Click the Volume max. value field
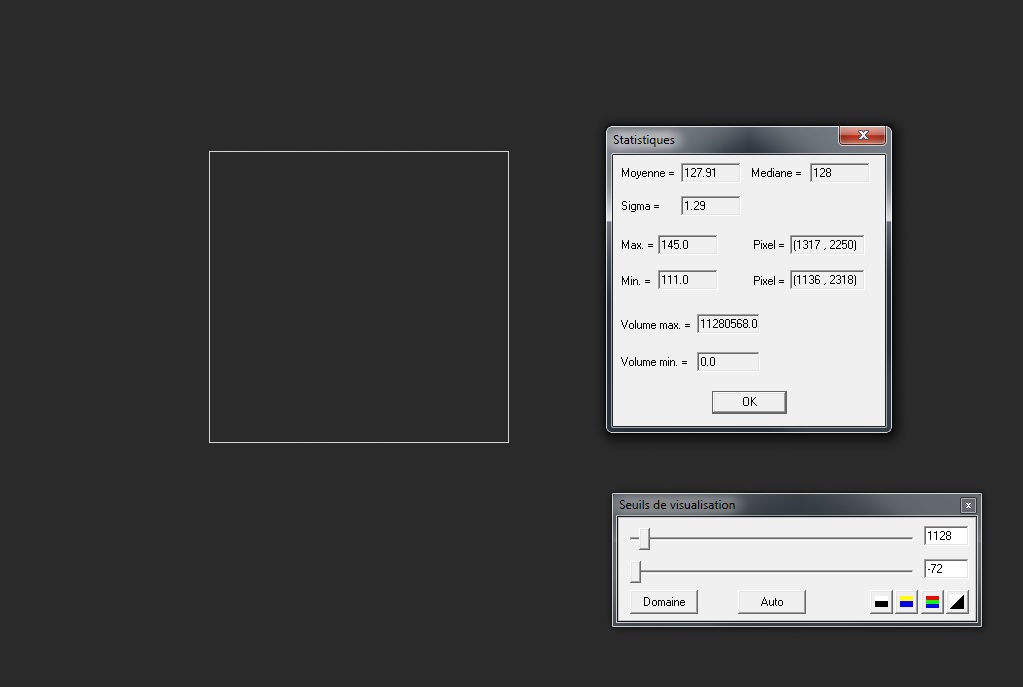 coord(727,324)
